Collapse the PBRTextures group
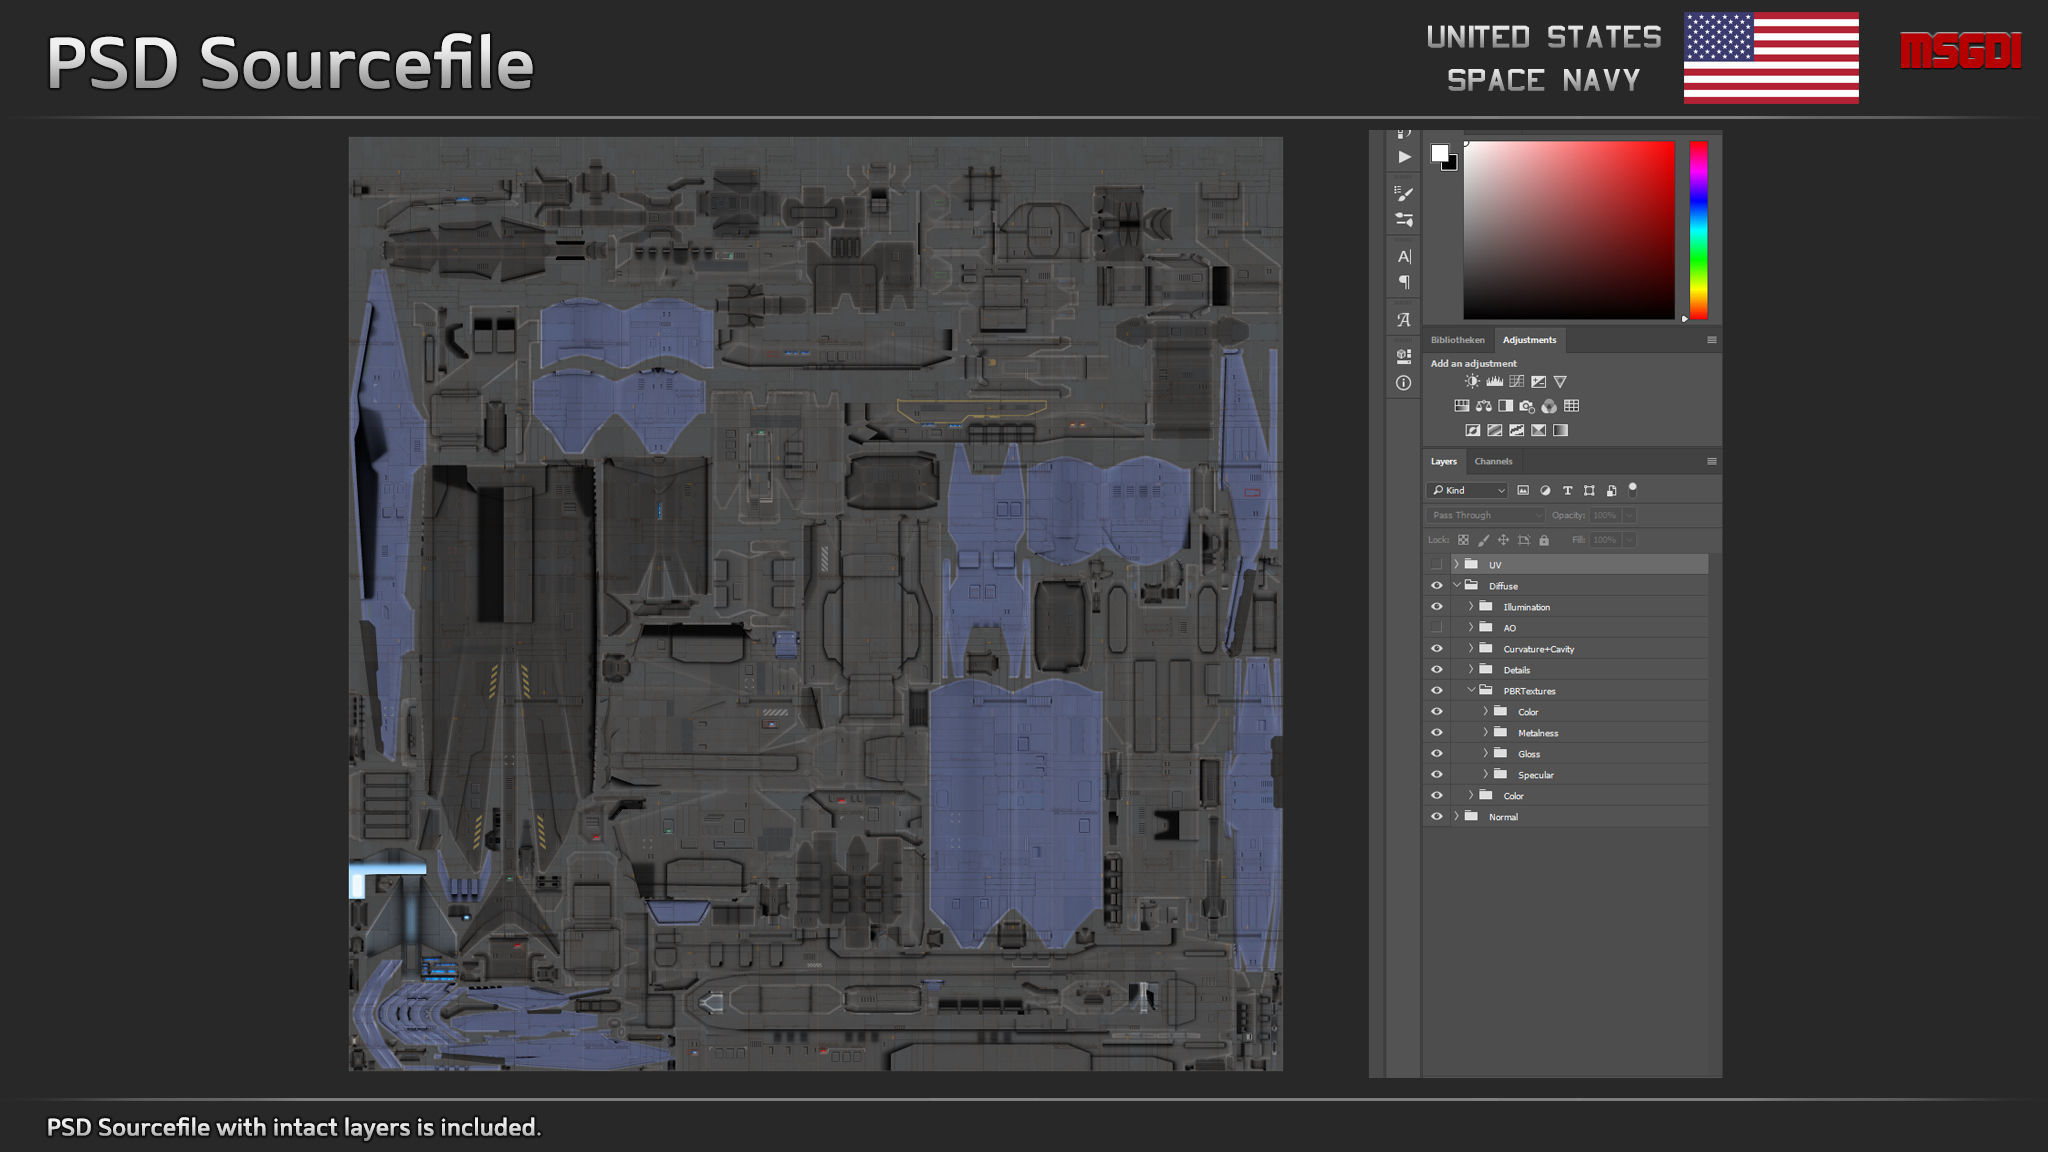The width and height of the screenshot is (2048, 1152). pyautogui.click(x=1471, y=691)
